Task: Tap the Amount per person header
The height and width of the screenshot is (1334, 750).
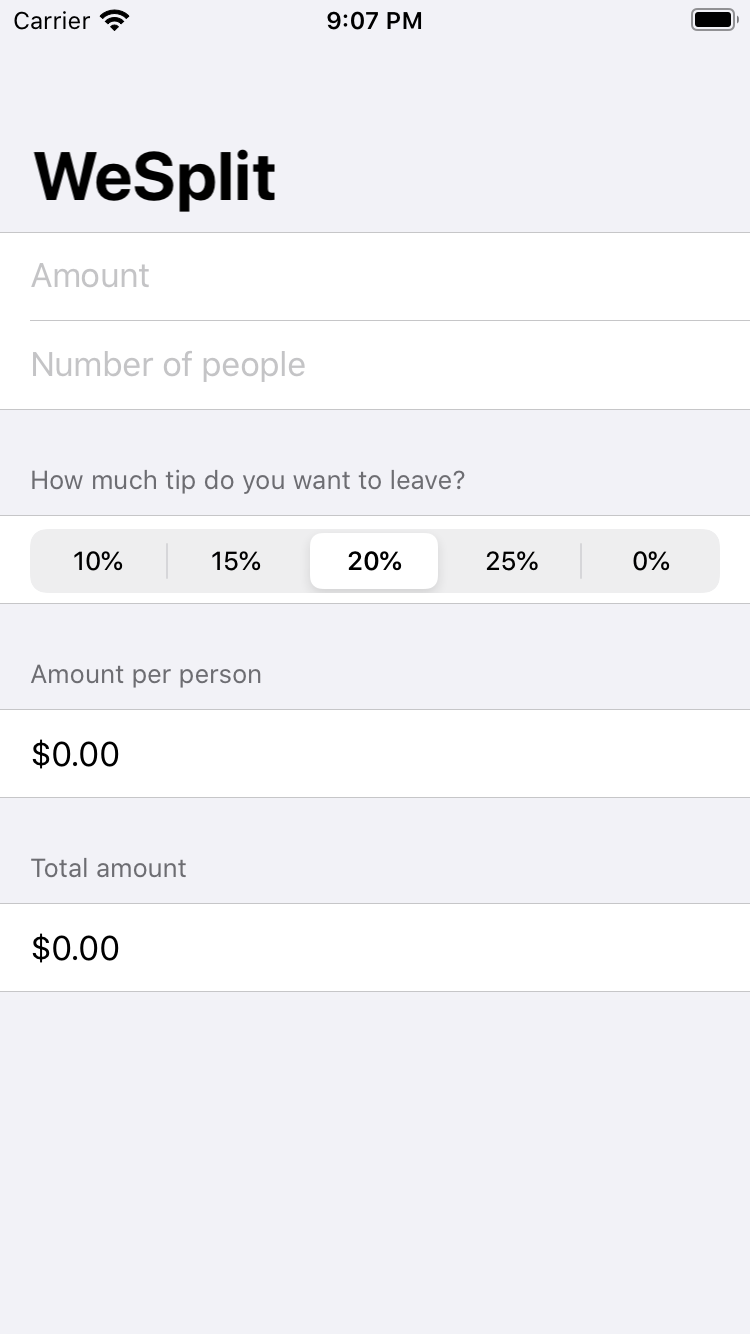Action: [146, 675]
